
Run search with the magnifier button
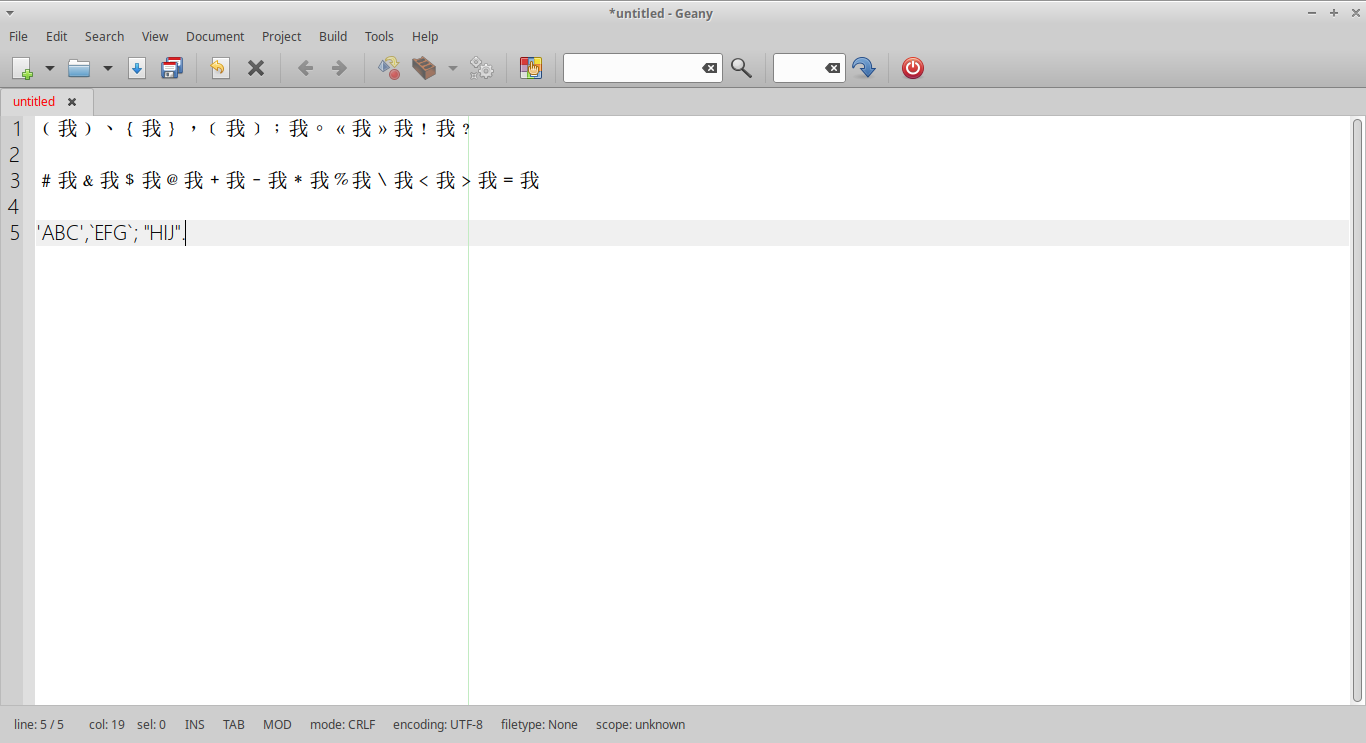click(741, 68)
